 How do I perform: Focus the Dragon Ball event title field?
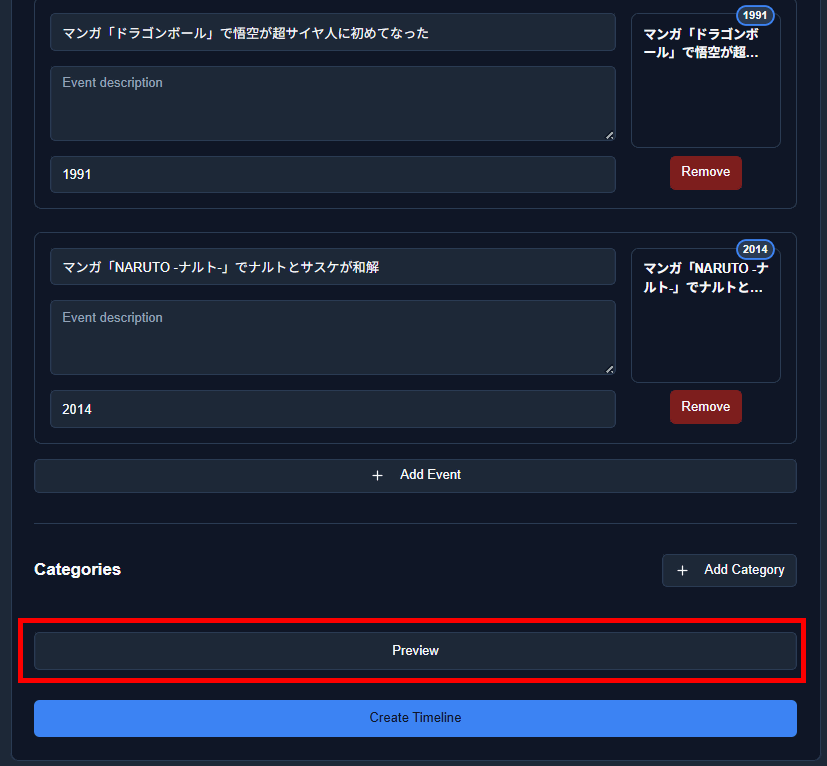coord(333,33)
